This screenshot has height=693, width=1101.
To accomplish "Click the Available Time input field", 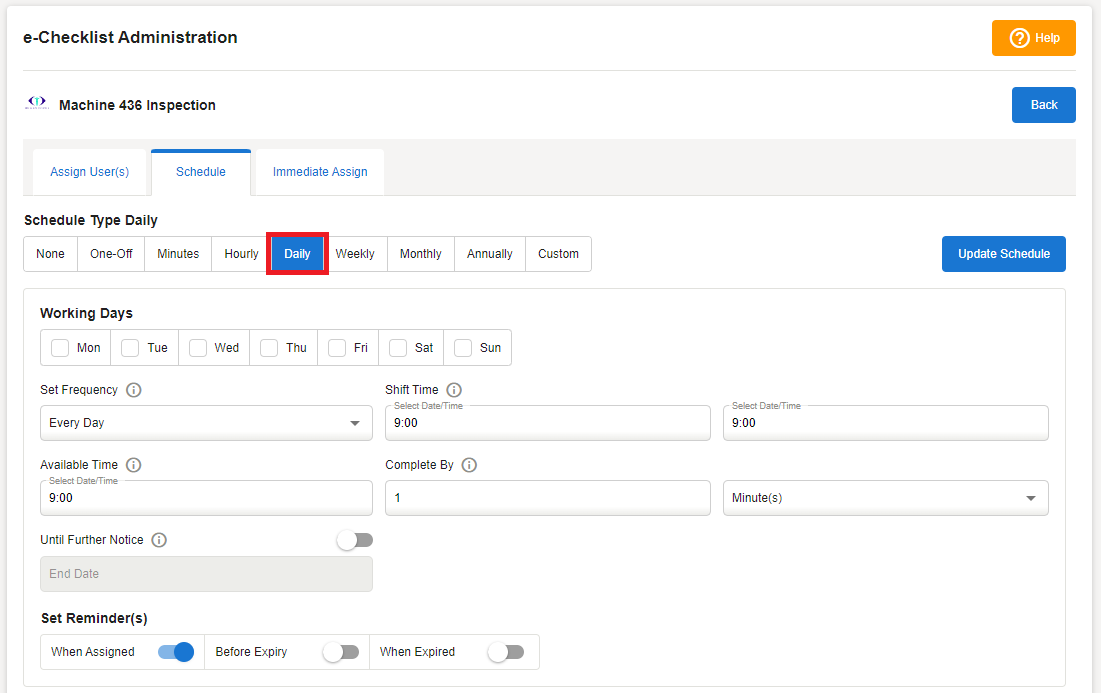I will coord(205,498).
